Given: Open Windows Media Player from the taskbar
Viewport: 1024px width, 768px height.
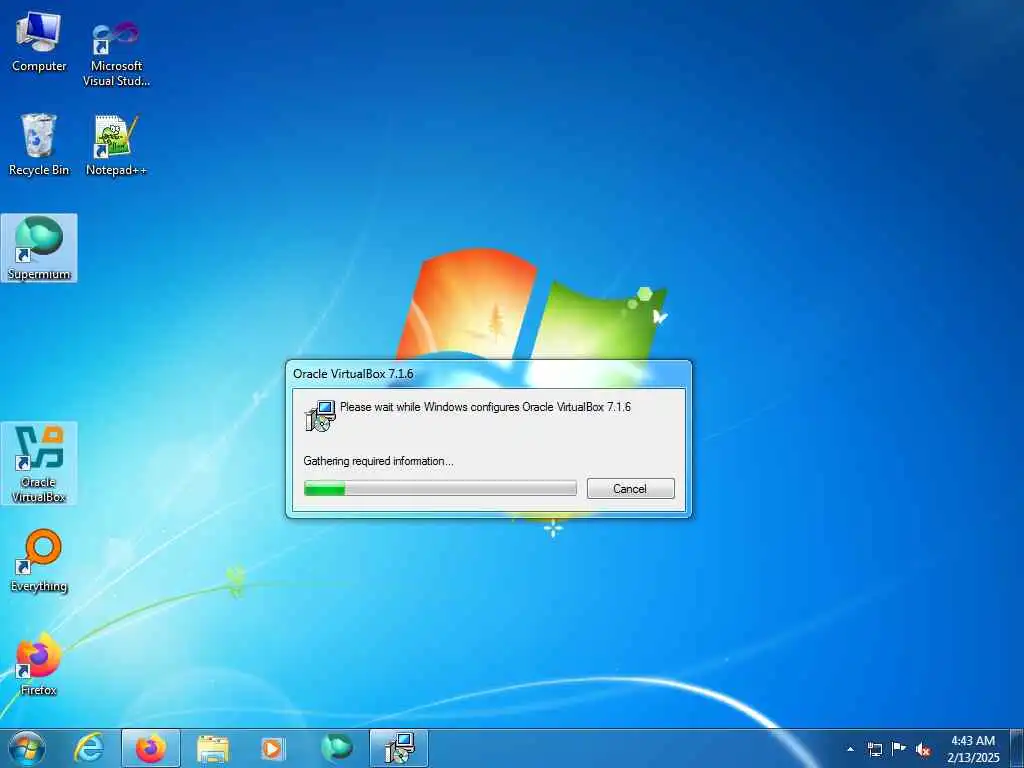Looking at the screenshot, I should (x=274, y=749).
